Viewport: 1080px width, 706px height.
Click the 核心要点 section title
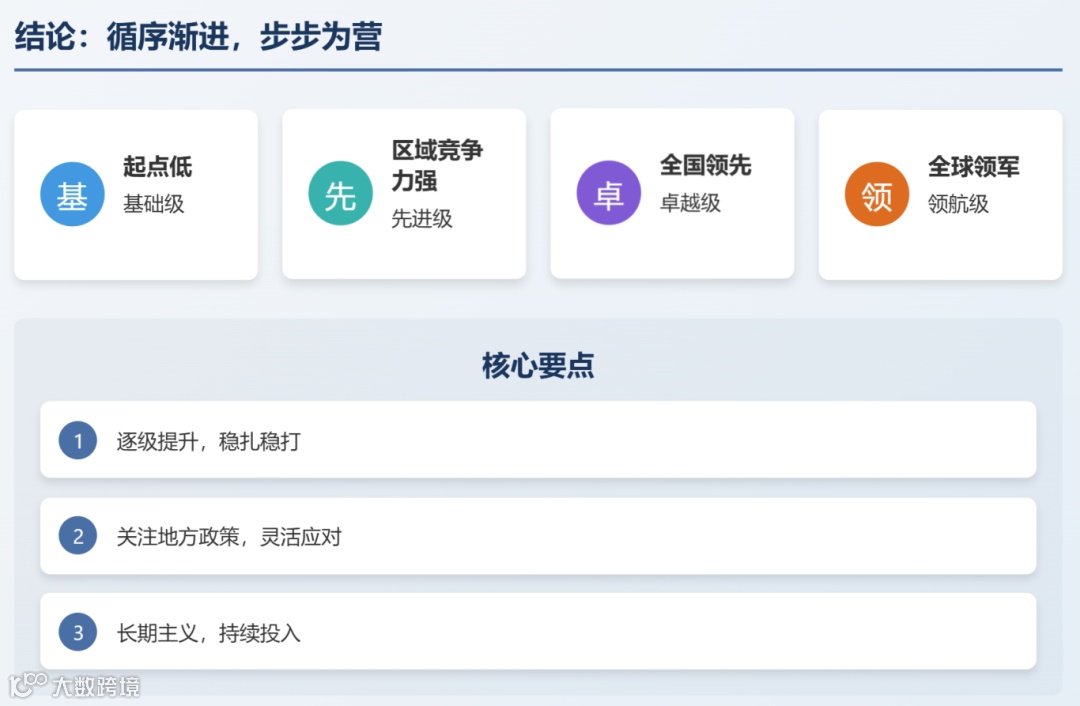click(538, 365)
